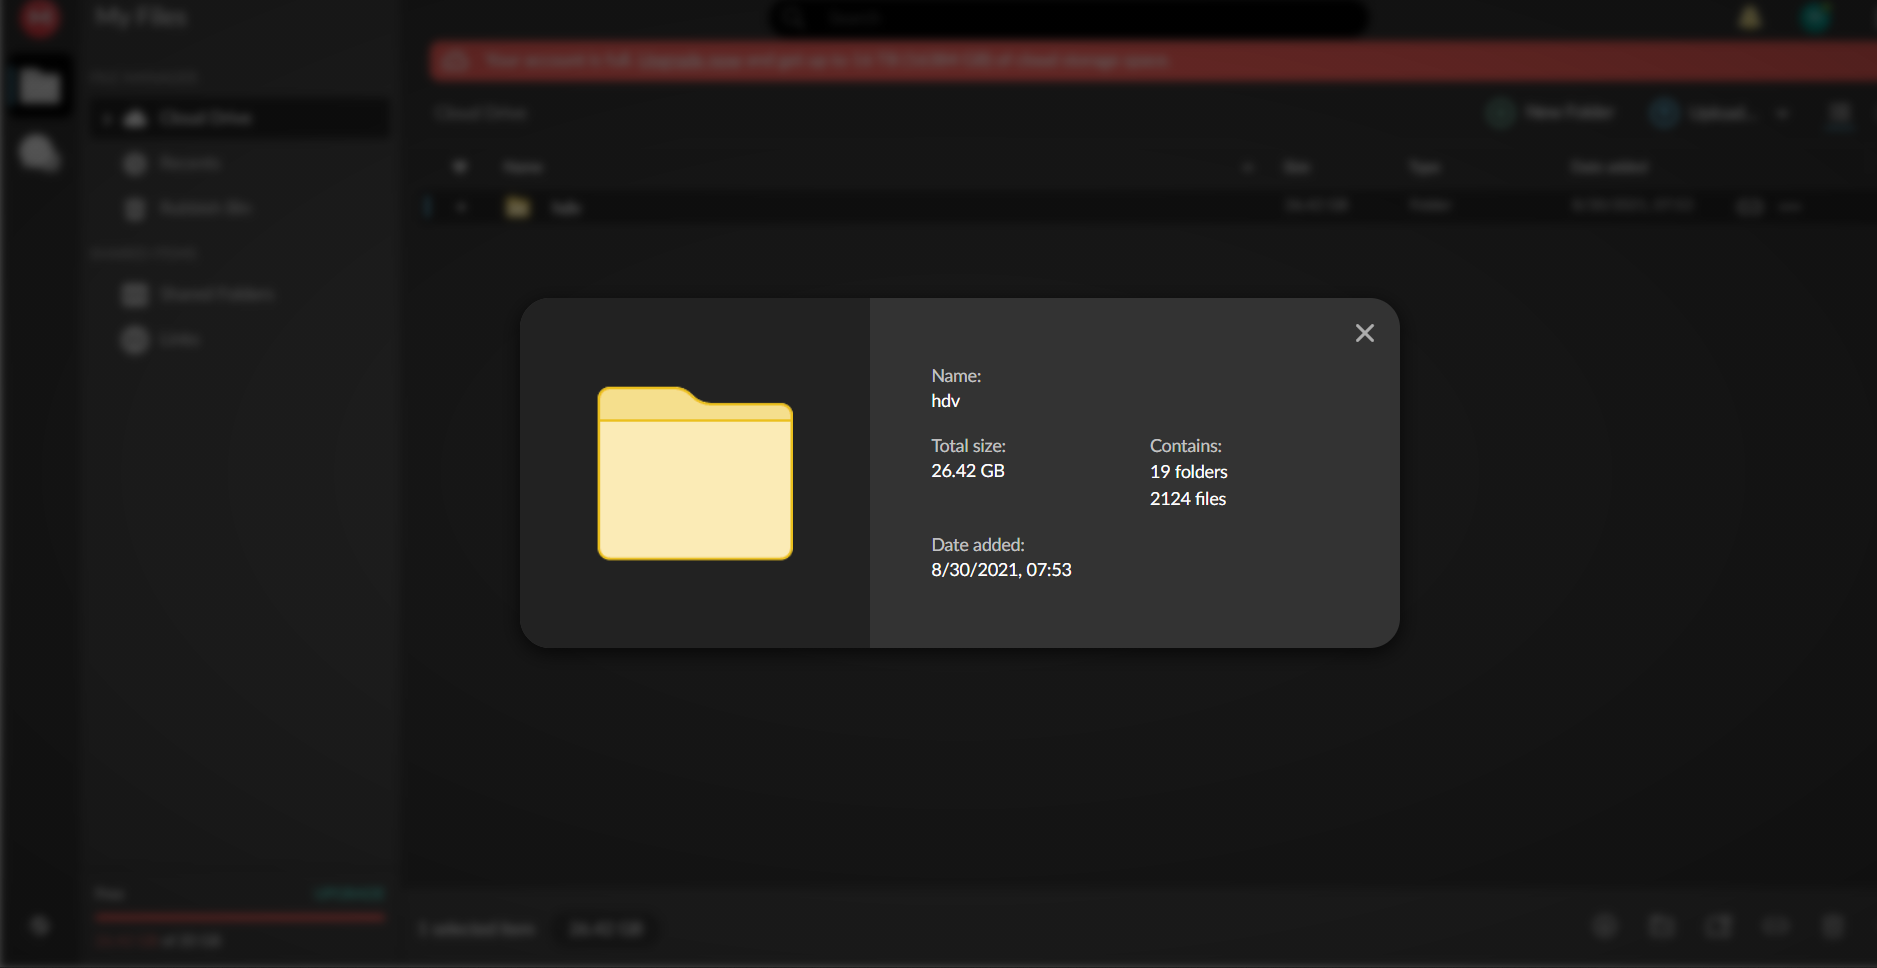Click the 19 folders count text

pos(1188,472)
